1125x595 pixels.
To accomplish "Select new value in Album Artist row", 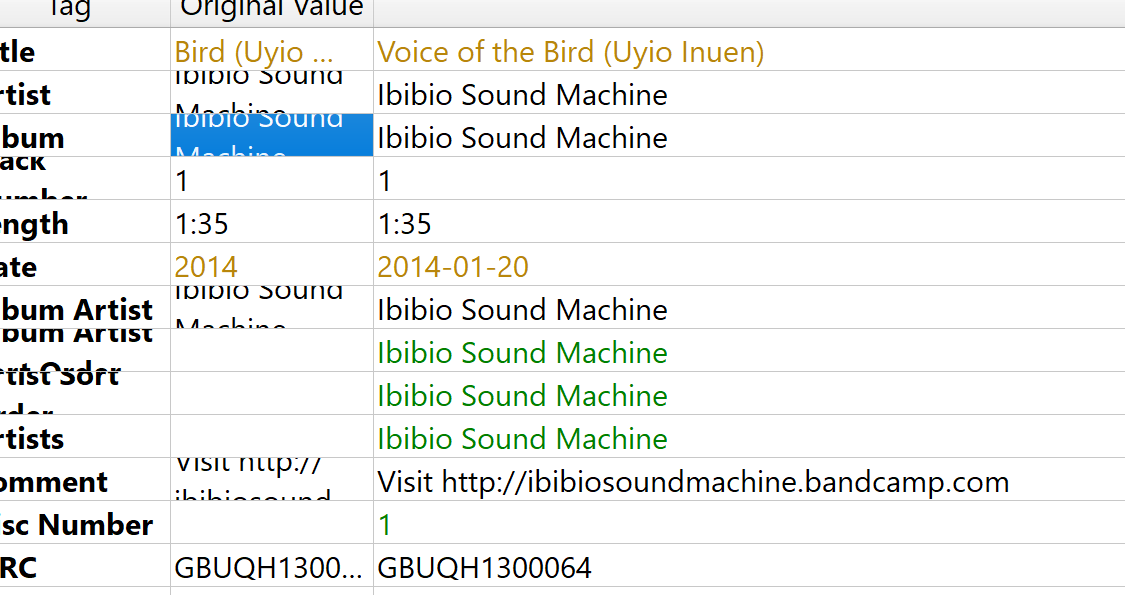I will [522, 310].
